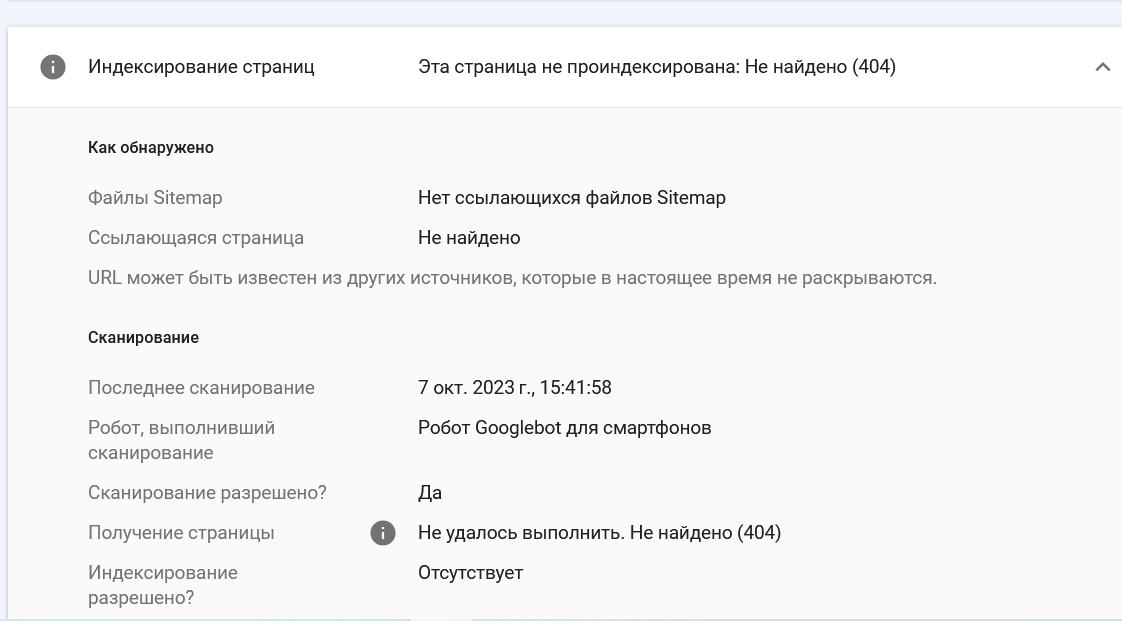
Task: Click the Файлы Sitemap label
Action: tap(155, 198)
